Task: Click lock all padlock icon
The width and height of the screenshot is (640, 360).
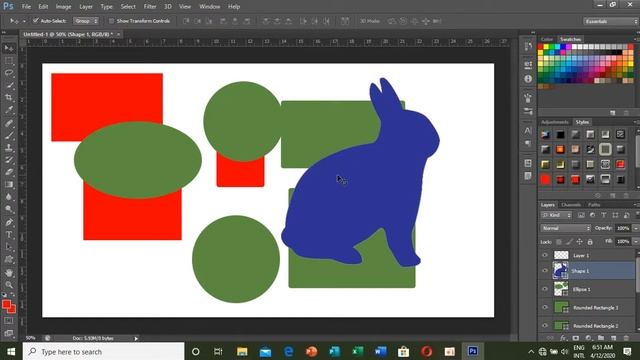Action: click(x=590, y=242)
